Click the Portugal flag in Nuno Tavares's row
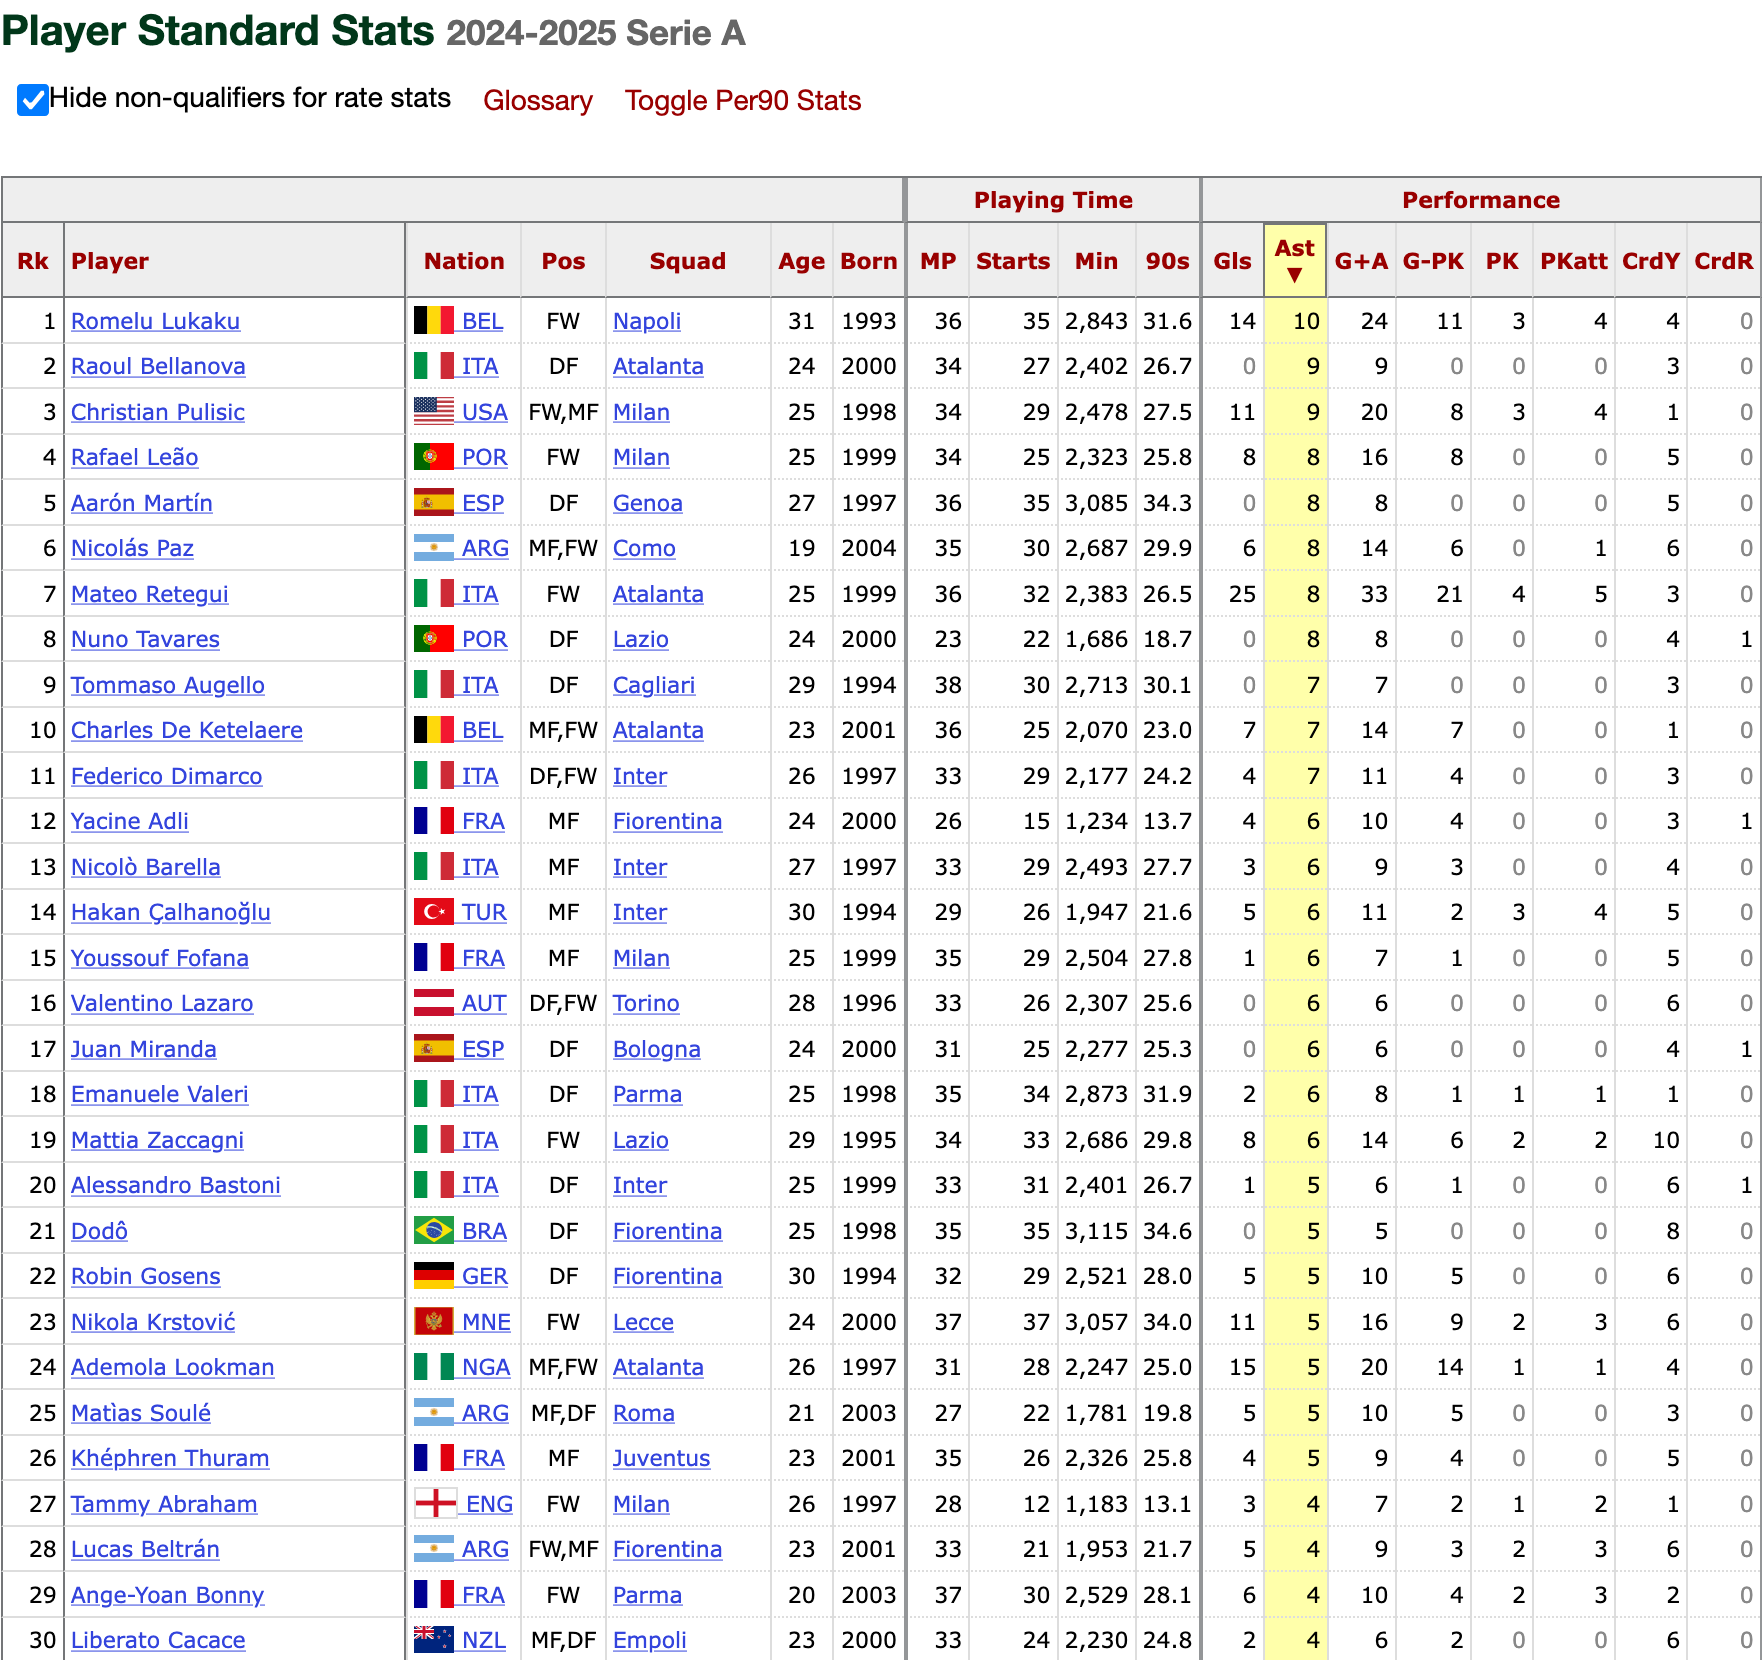1762x1660 pixels. 434,639
